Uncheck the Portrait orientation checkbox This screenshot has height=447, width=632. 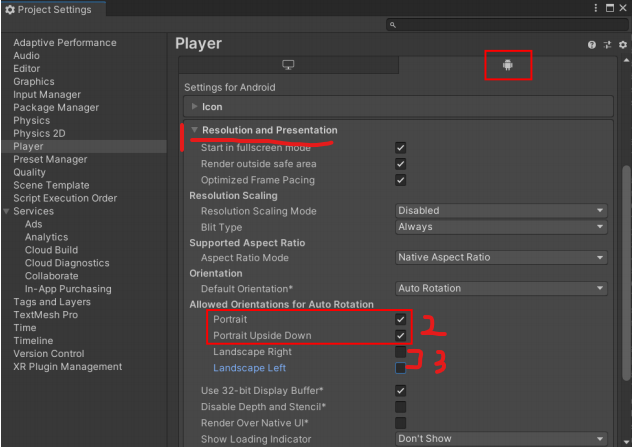[400, 319]
